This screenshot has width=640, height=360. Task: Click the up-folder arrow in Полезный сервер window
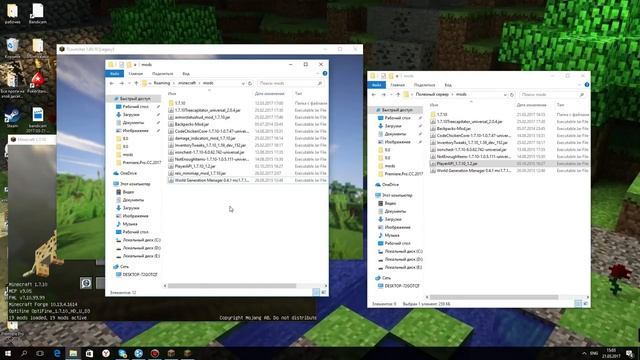click(398, 95)
